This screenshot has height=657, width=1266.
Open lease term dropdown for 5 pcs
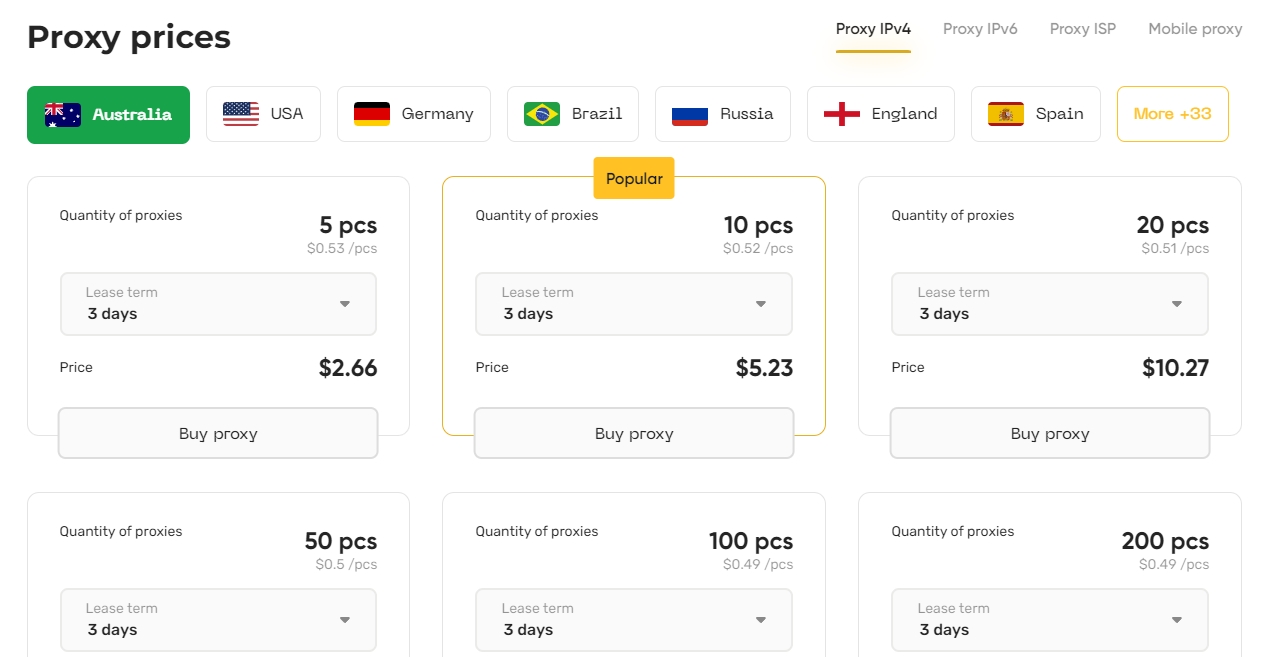point(218,304)
